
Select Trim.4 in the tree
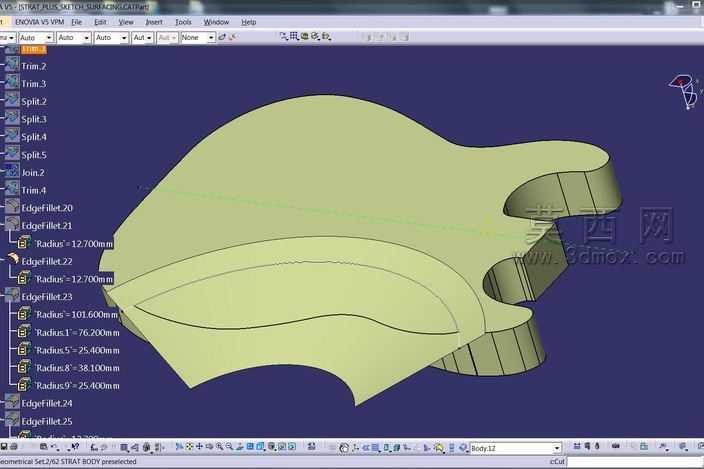[x=34, y=190]
